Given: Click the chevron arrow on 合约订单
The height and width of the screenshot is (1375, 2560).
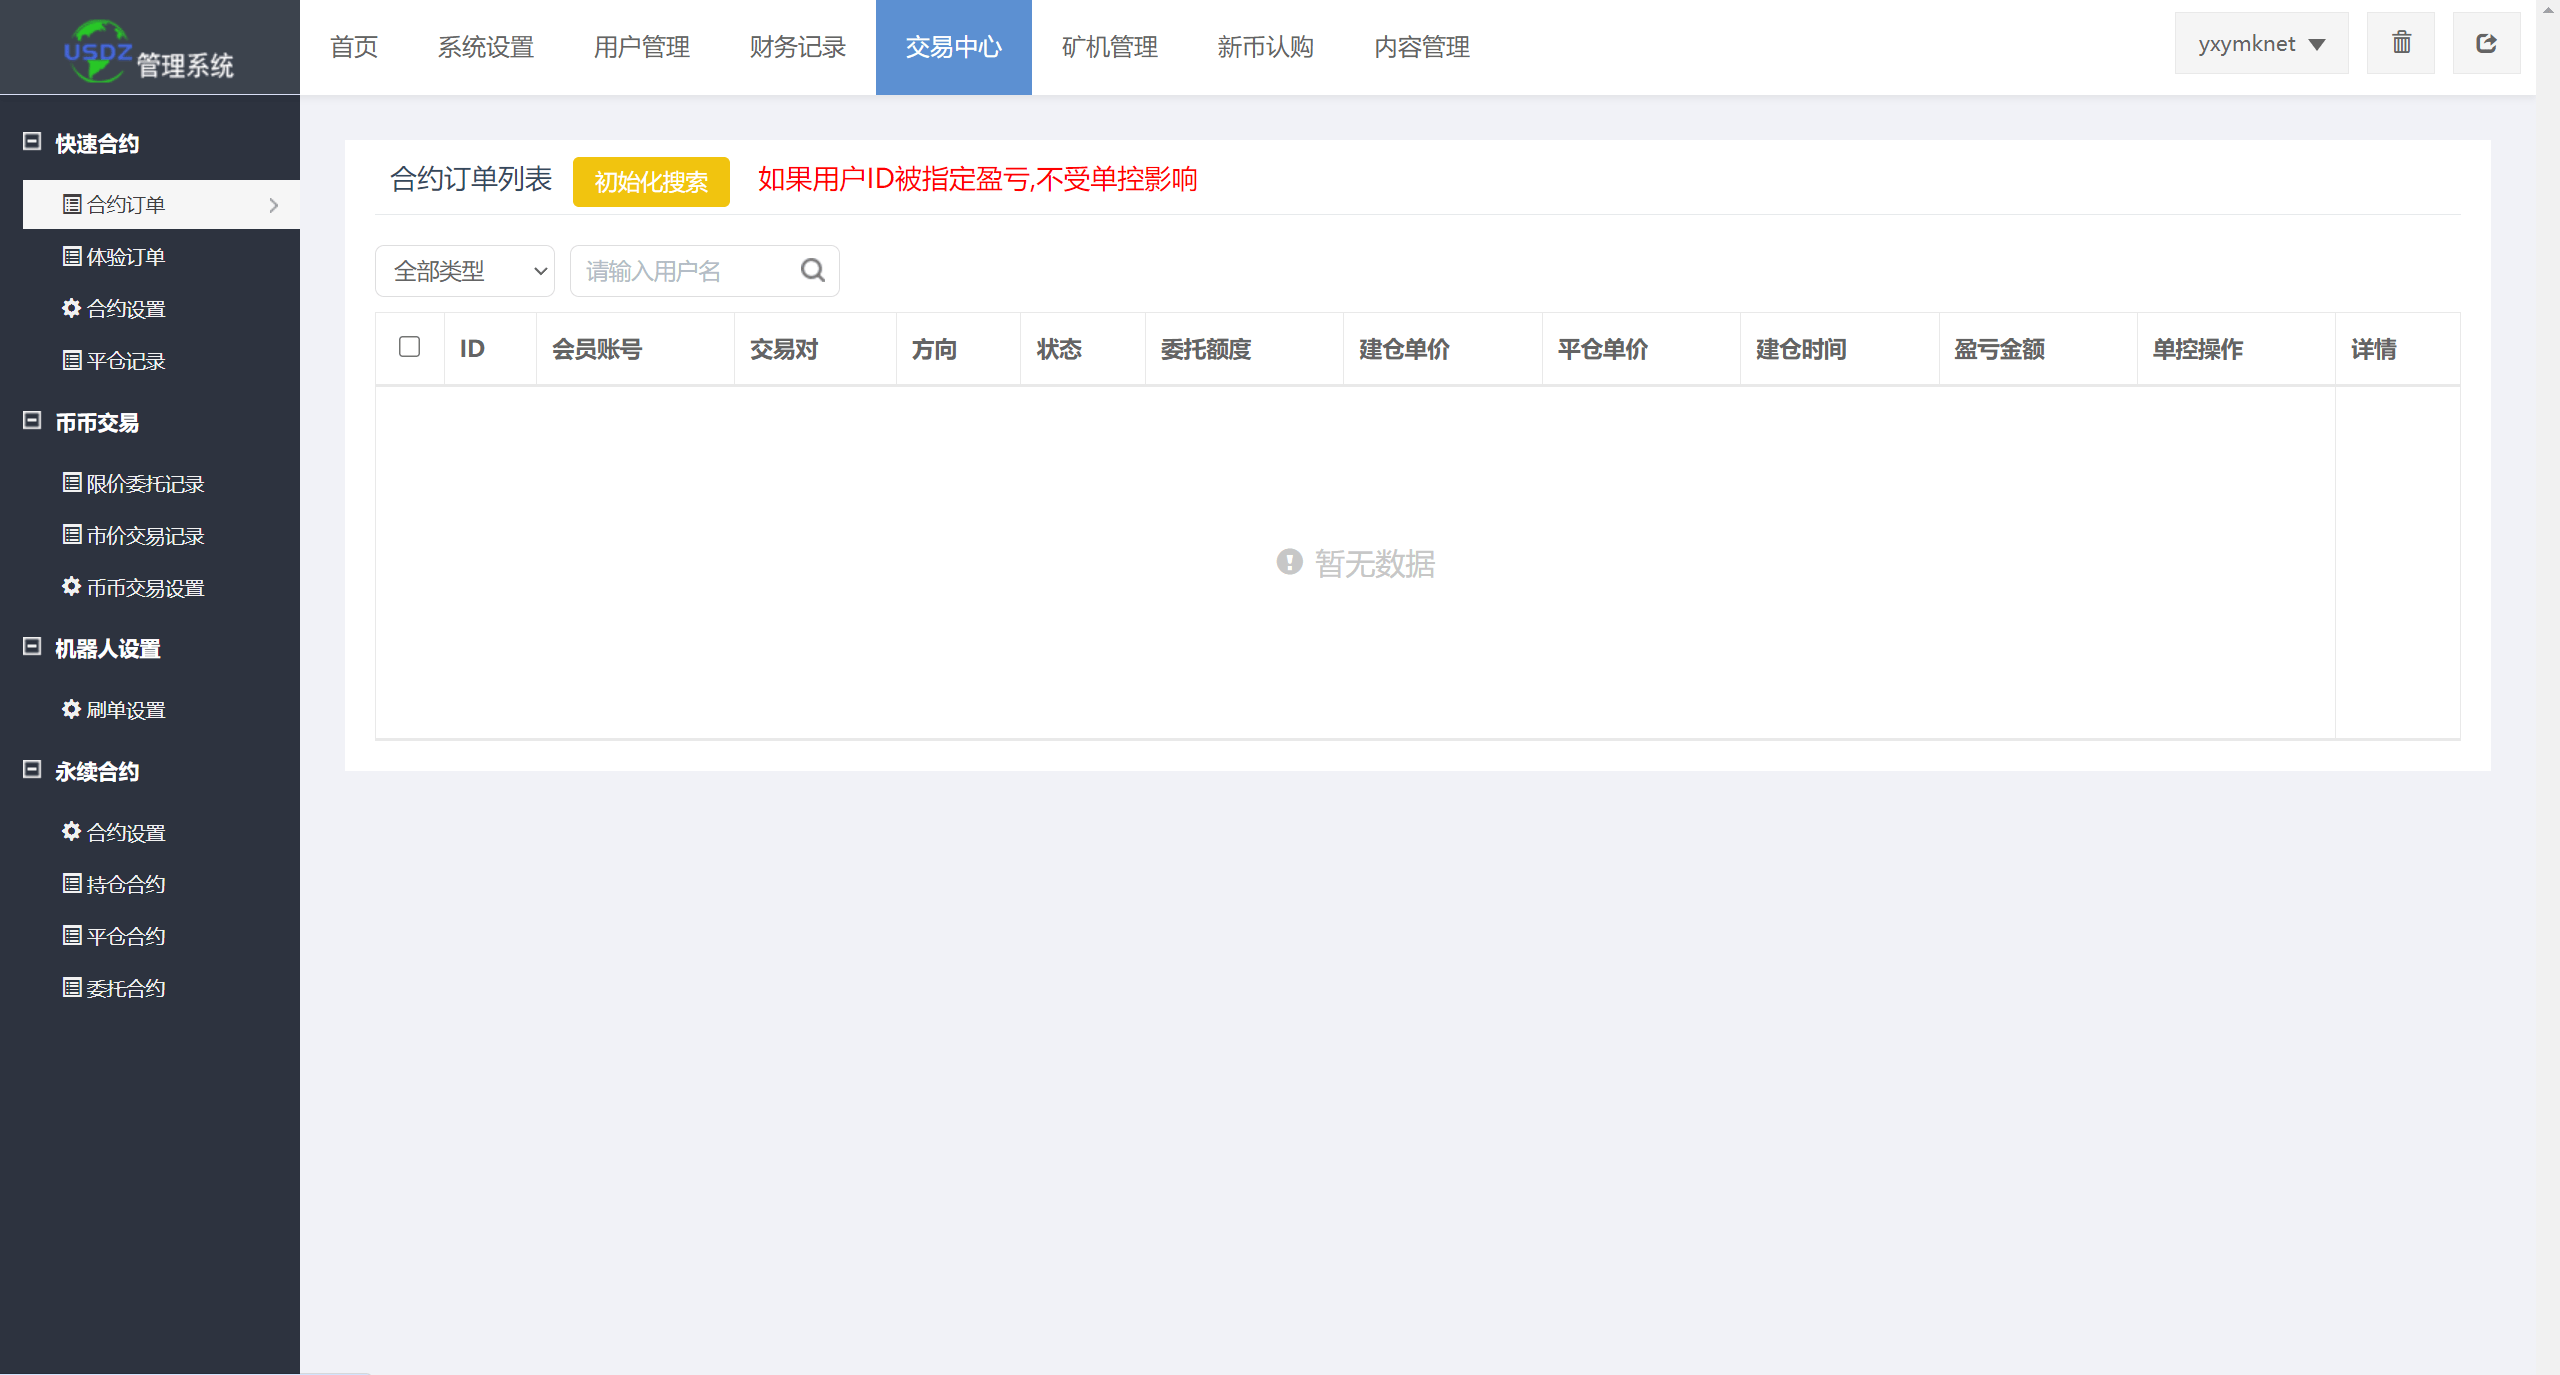Looking at the screenshot, I should tap(274, 205).
